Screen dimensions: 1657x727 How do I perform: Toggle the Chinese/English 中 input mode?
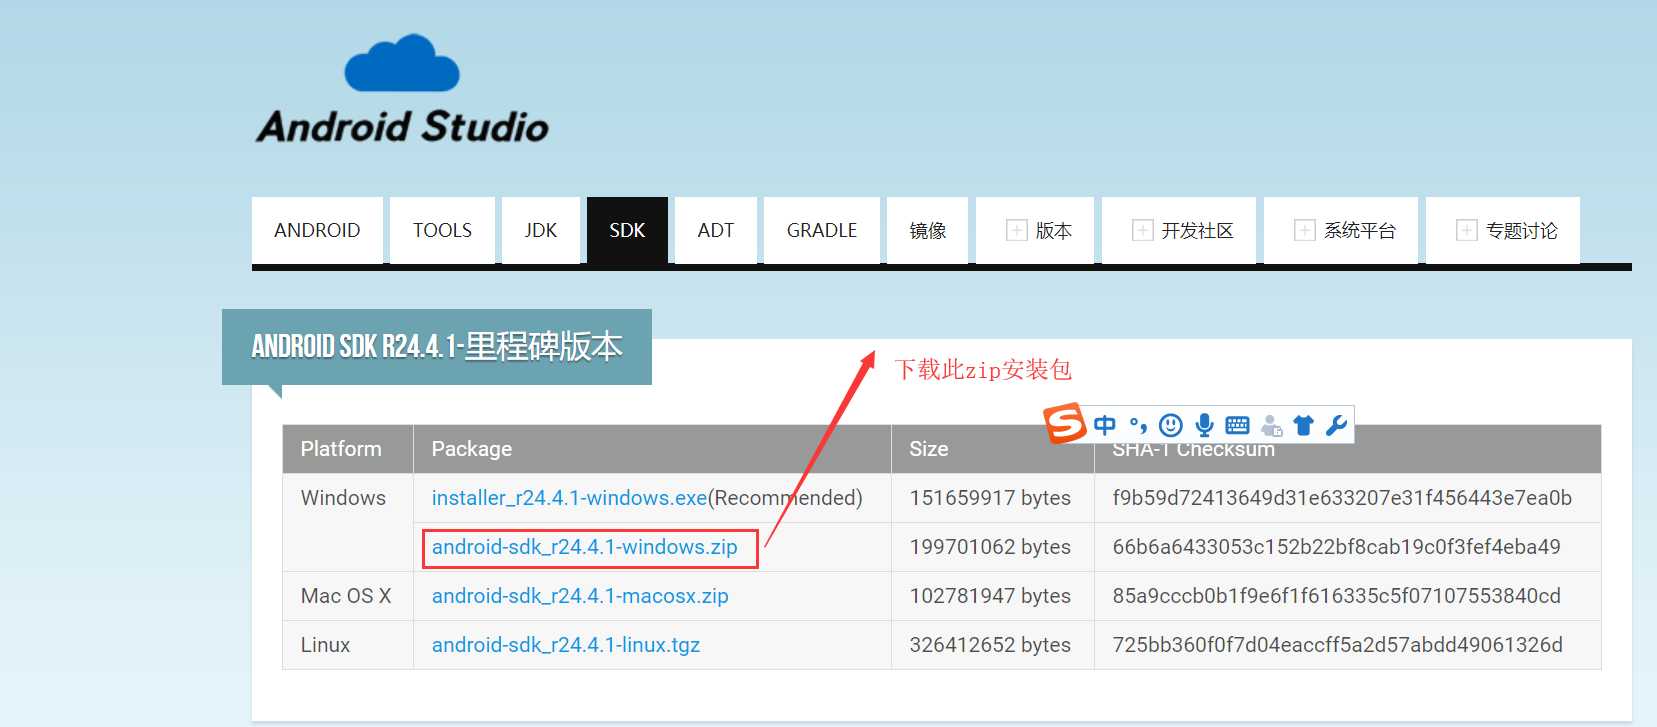[1105, 425]
